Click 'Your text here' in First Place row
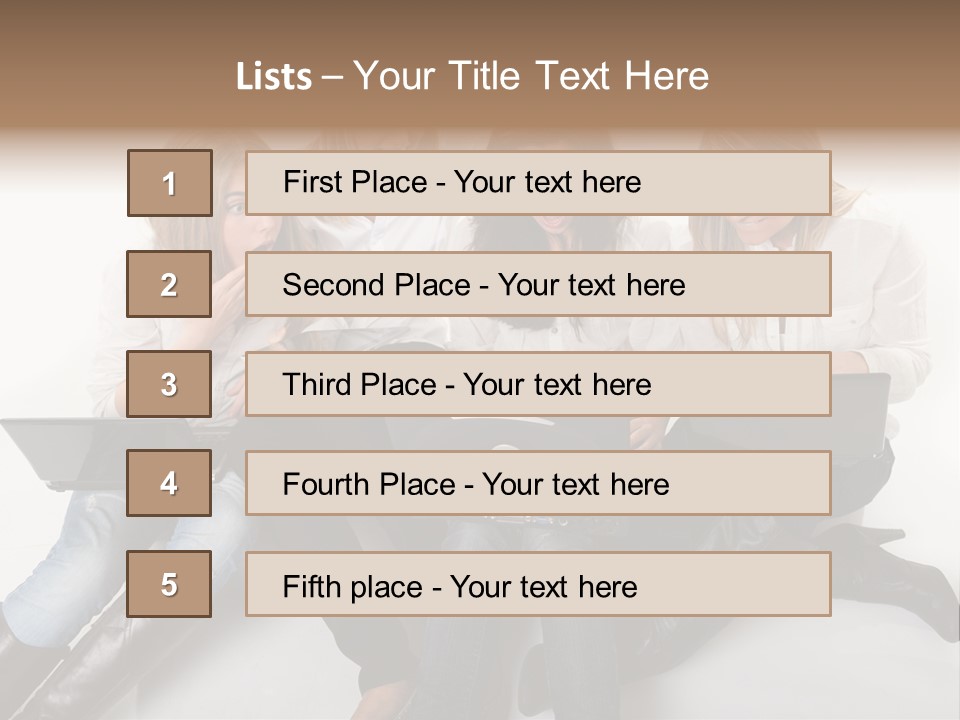Viewport: 960px width, 720px height. pyautogui.click(x=547, y=182)
